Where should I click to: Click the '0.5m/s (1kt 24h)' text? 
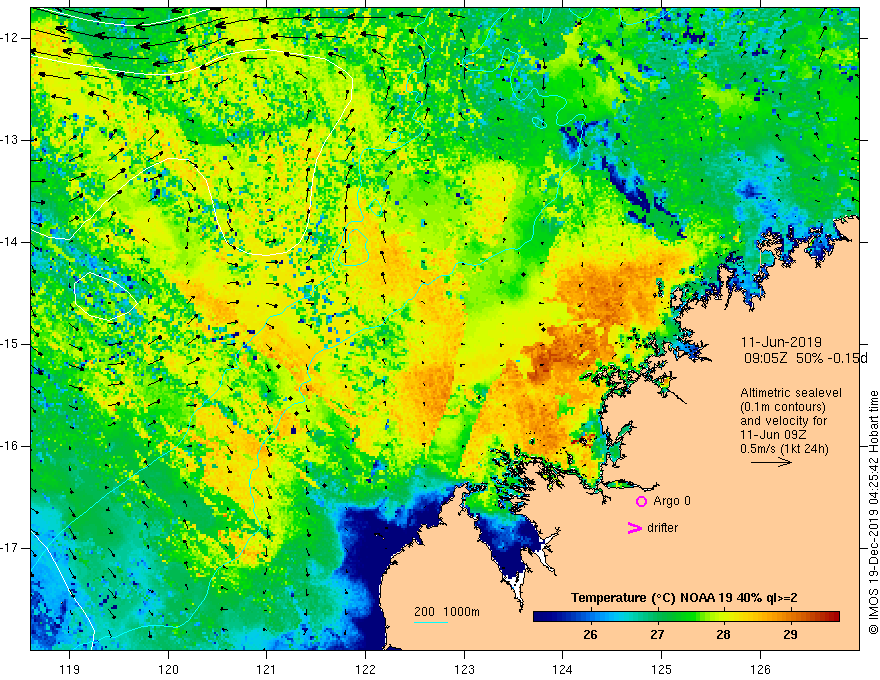pyautogui.click(x=784, y=449)
